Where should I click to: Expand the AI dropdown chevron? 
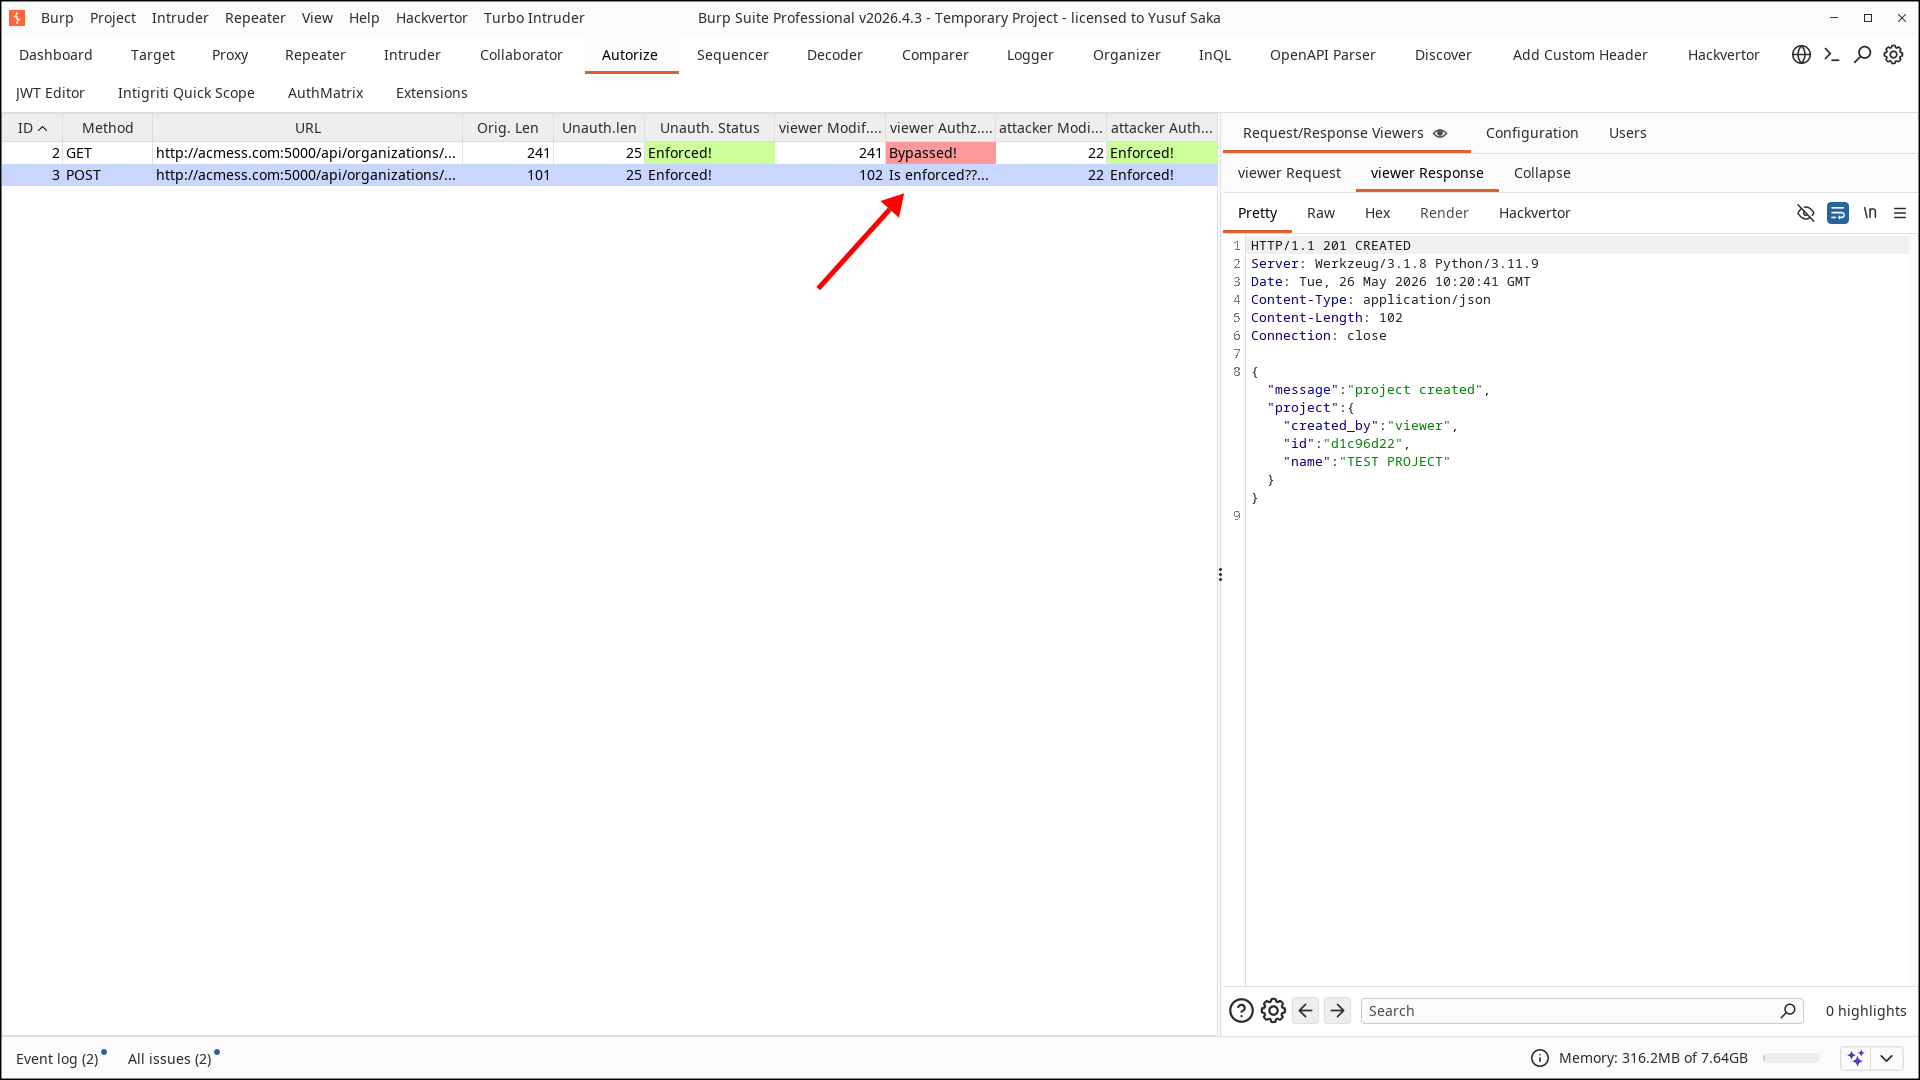point(1887,1058)
